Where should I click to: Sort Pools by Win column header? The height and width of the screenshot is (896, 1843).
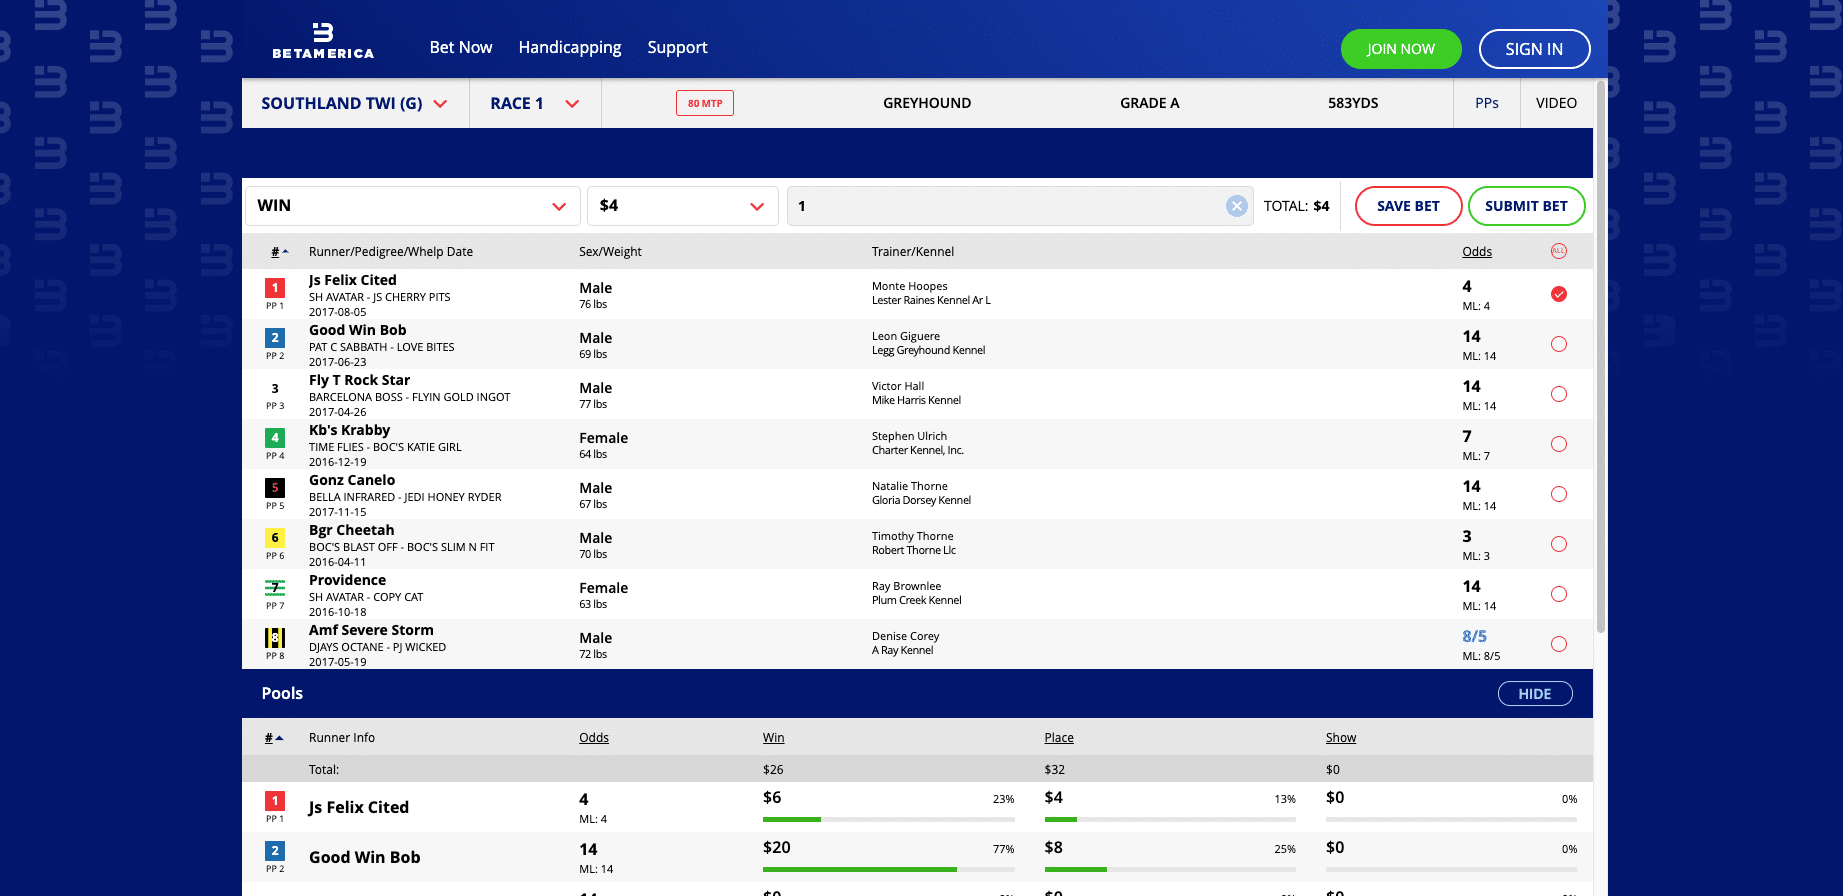(774, 738)
